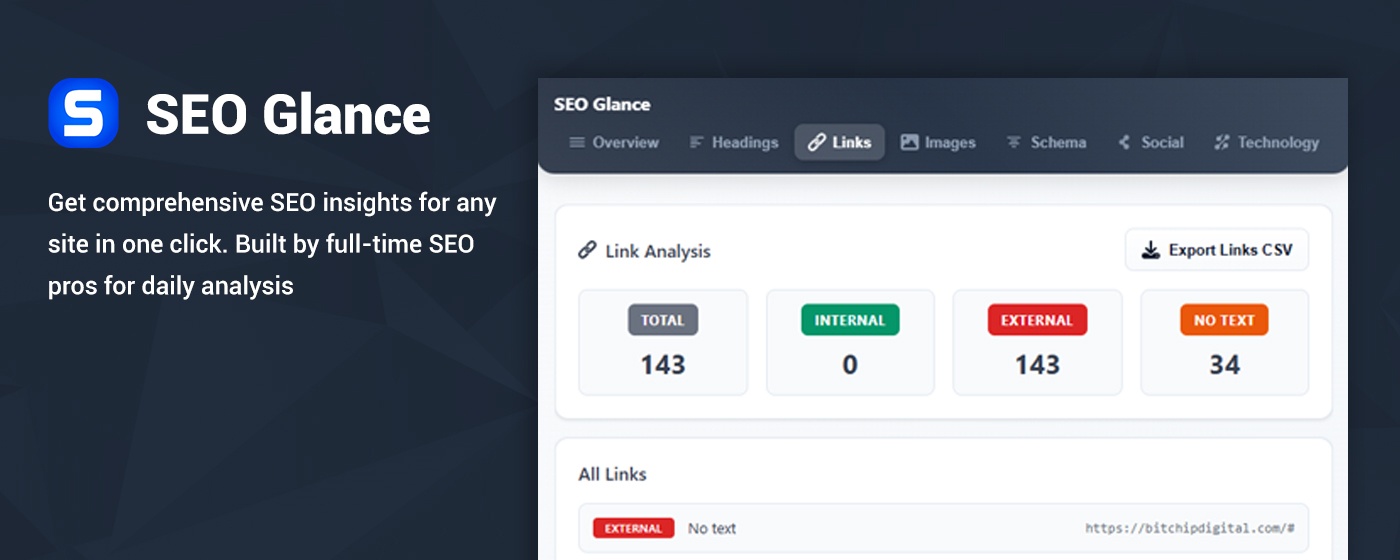This screenshot has width=1400, height=560.
Task: Select the red EXTERNAL stat badge
Action: click(1037, 320)
